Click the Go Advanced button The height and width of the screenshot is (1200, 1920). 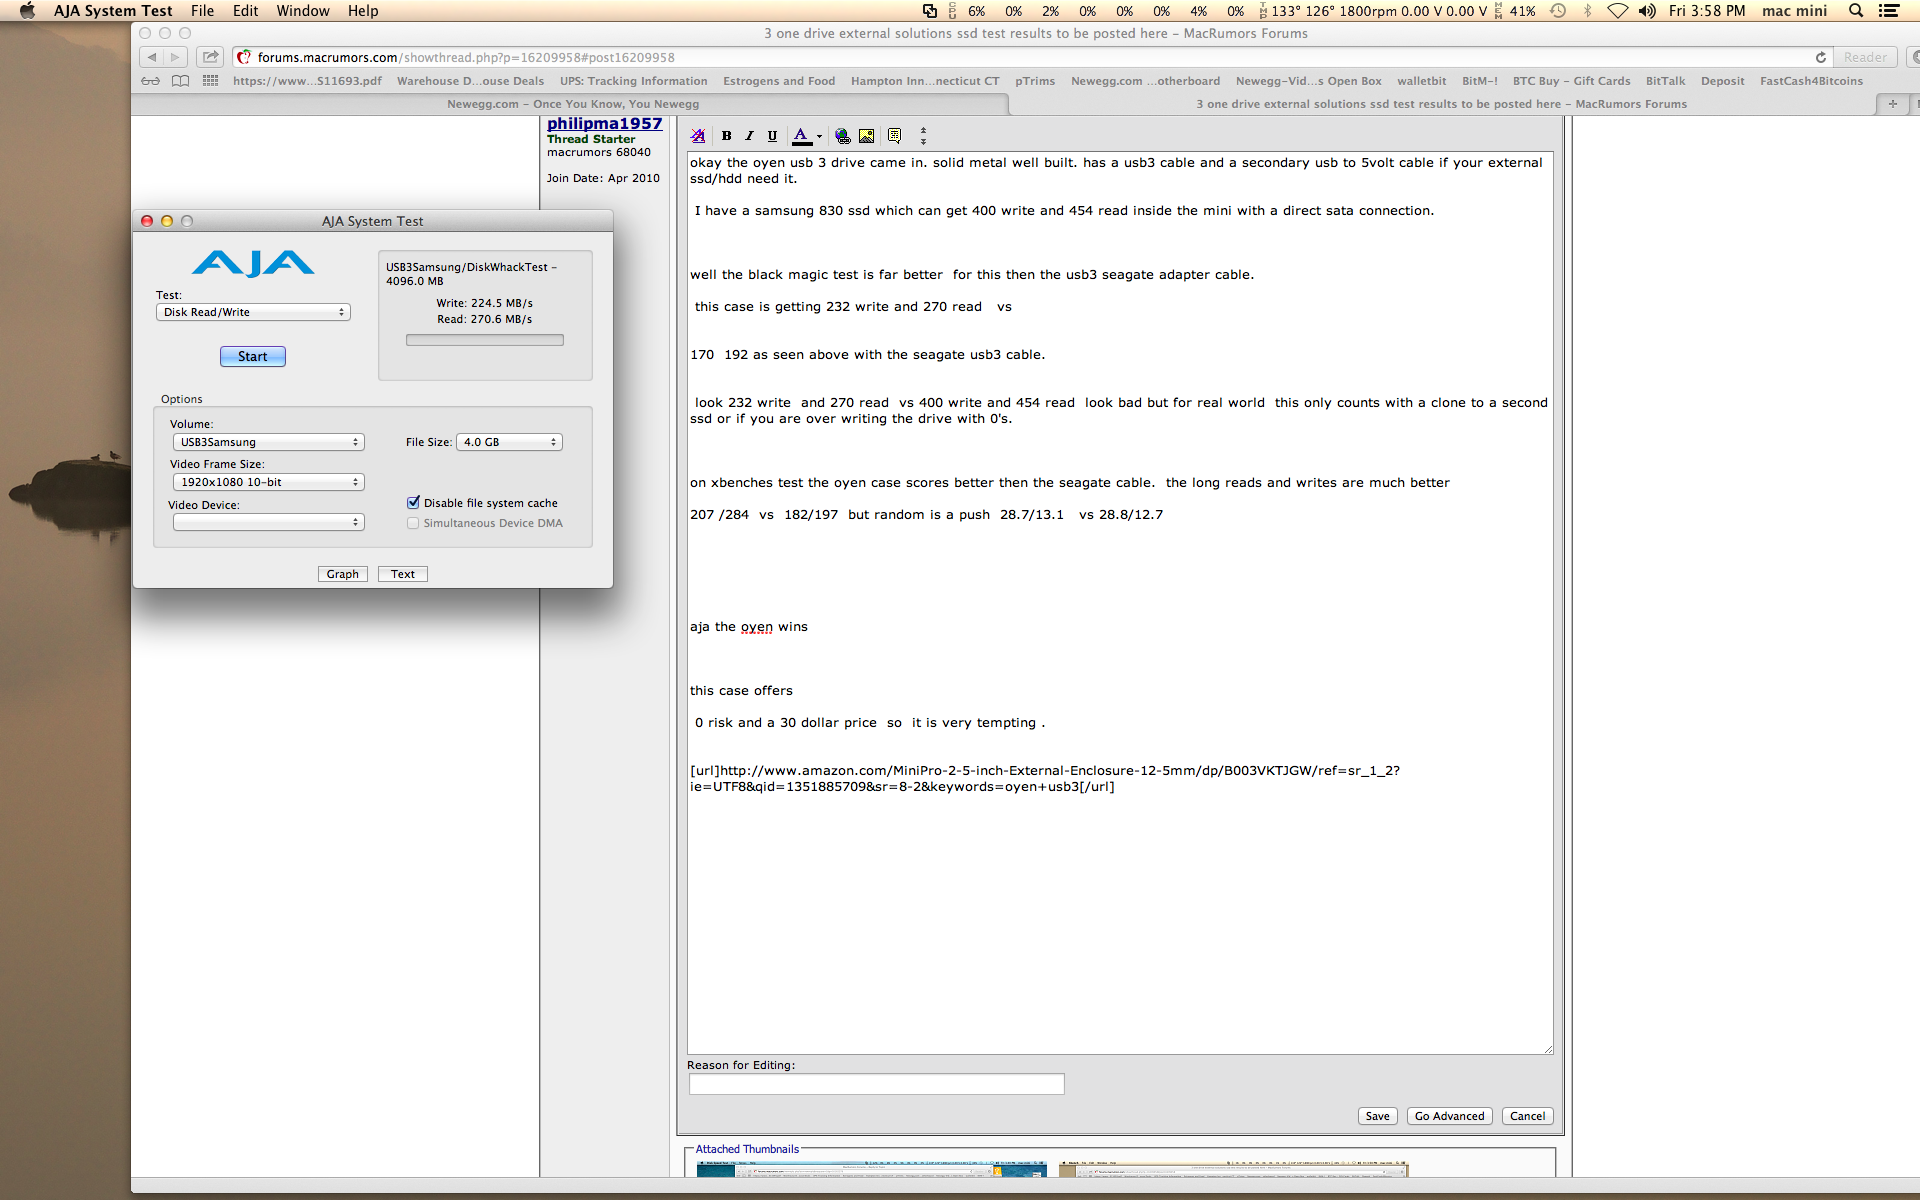coord(1449,1116)
